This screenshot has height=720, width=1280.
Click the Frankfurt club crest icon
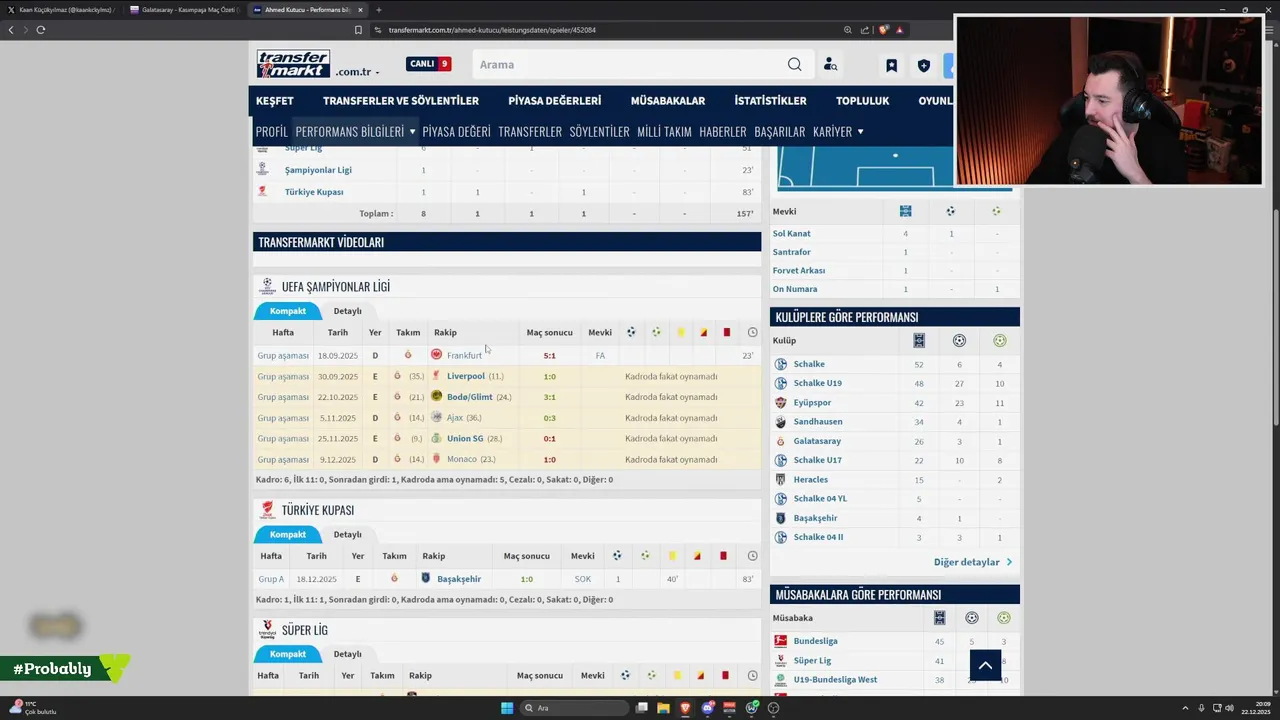(x=436, y=355)
